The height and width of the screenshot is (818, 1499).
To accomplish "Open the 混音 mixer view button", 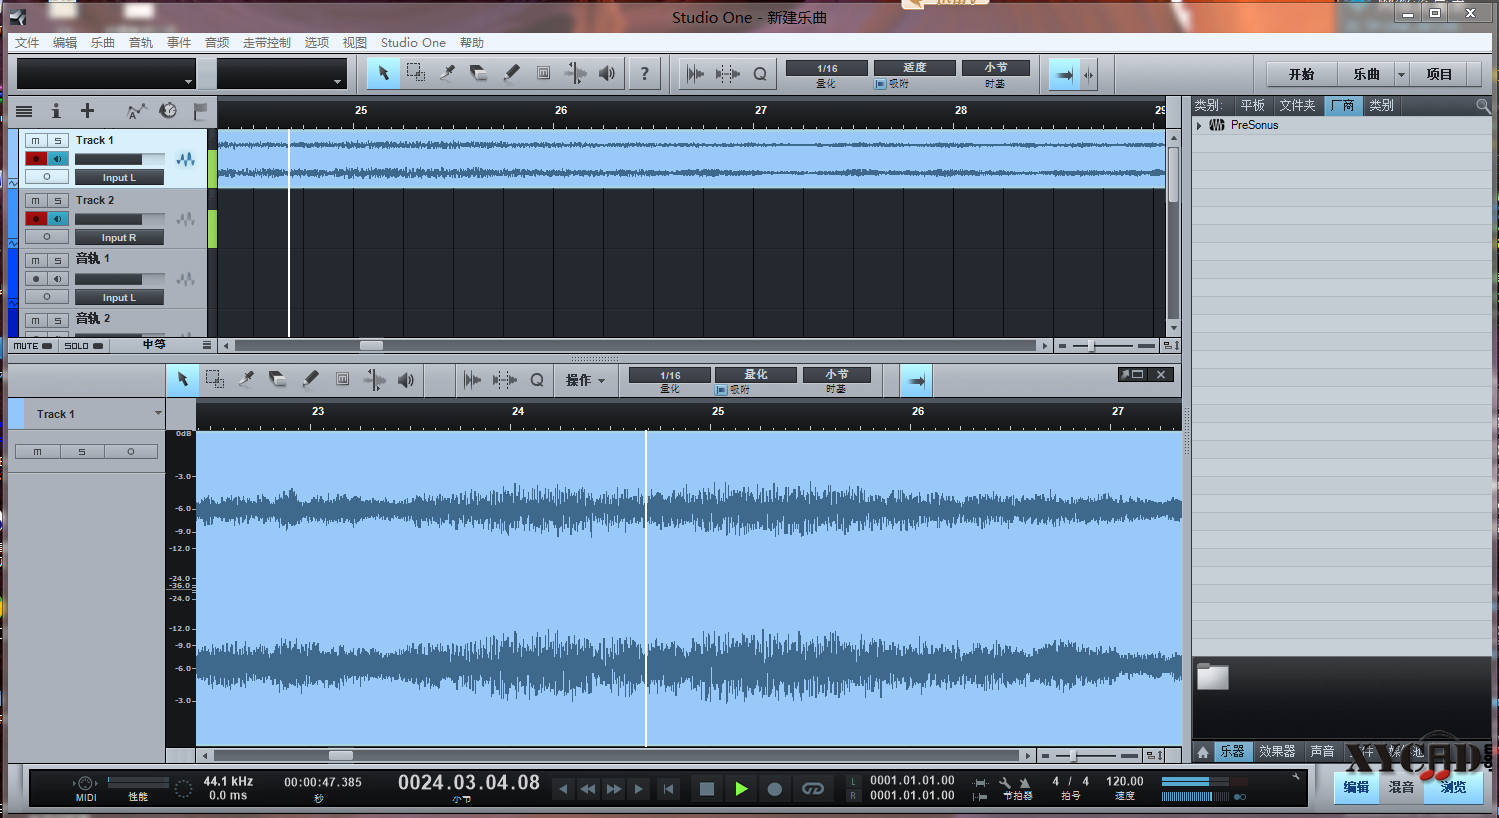I will coord(1401,787).
